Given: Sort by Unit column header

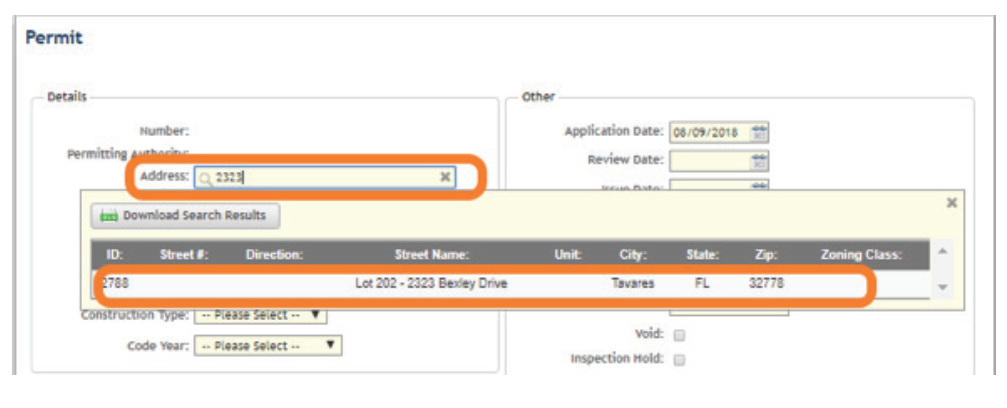Looking at the screenshot, I should (x=568, y=255).
